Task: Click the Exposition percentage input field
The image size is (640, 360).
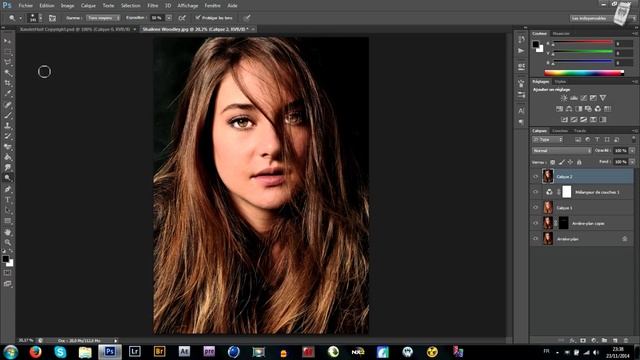Action: pos(157,18)
